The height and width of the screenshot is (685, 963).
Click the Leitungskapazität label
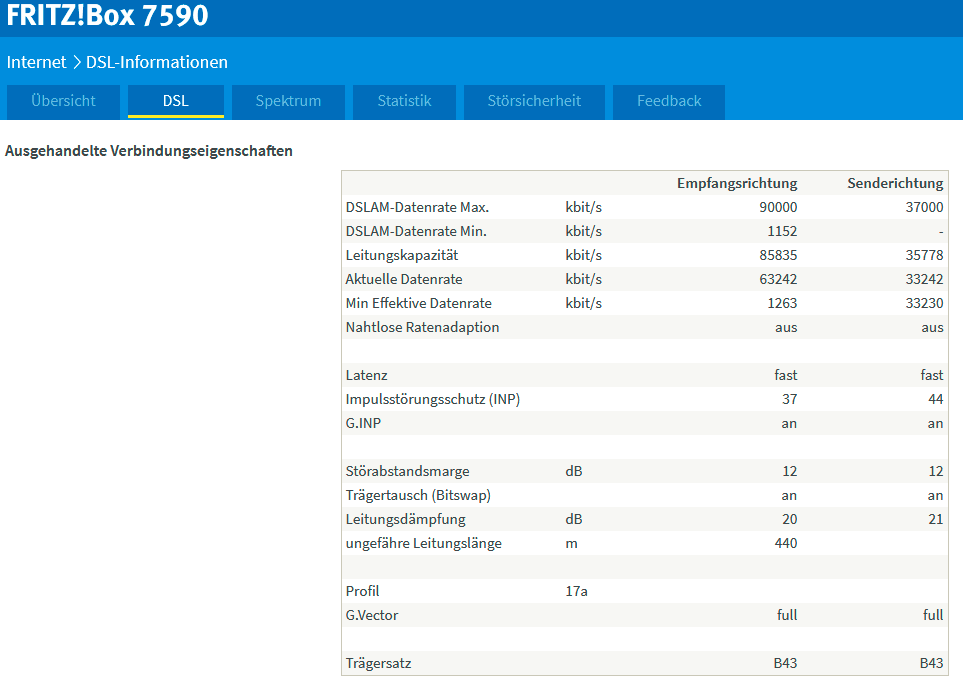click(402, 255)
